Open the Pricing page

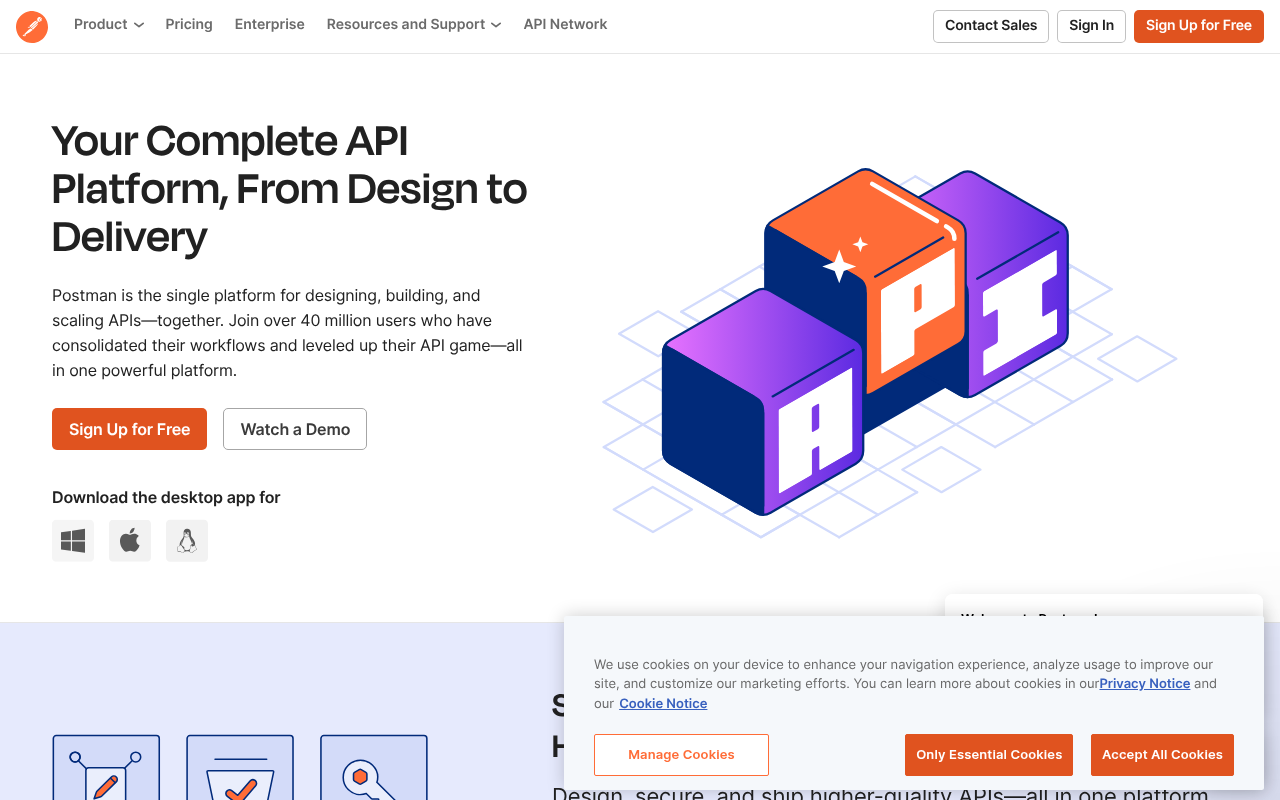188,24
